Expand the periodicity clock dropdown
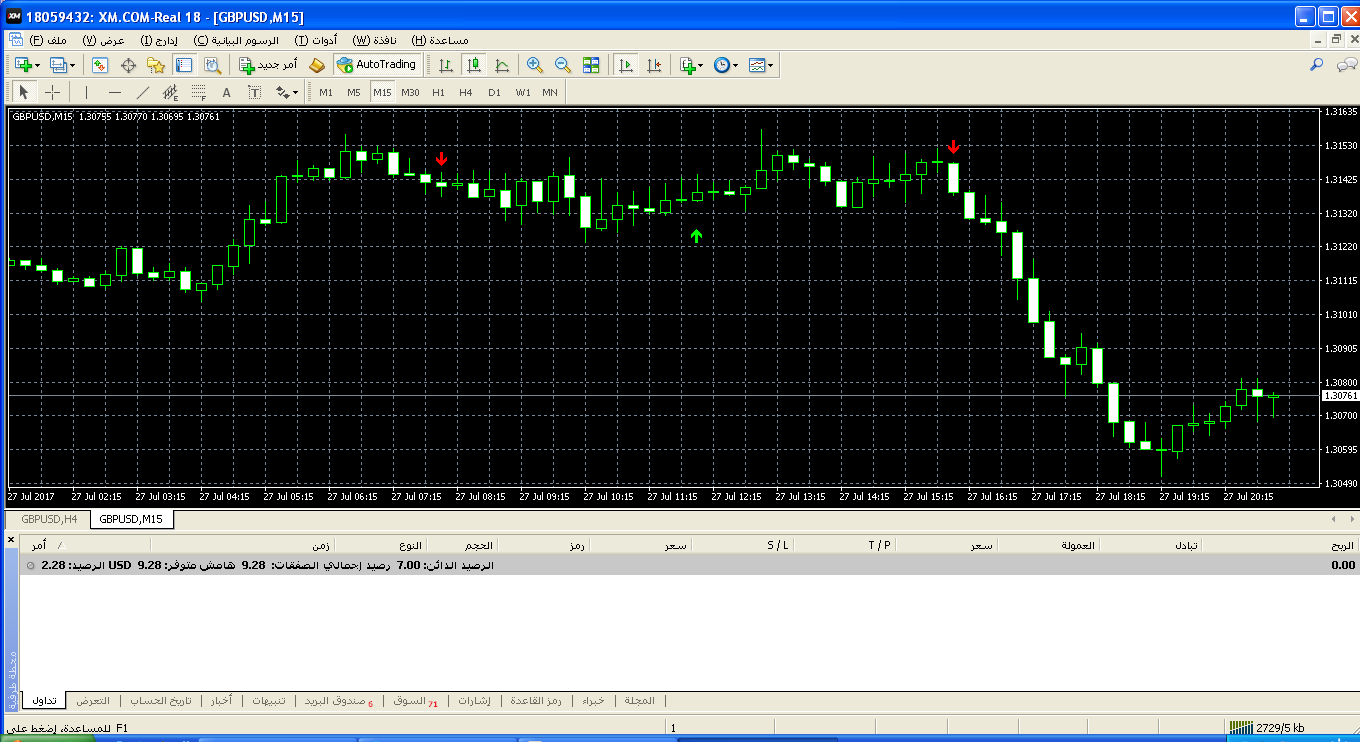 click(735, 65)
